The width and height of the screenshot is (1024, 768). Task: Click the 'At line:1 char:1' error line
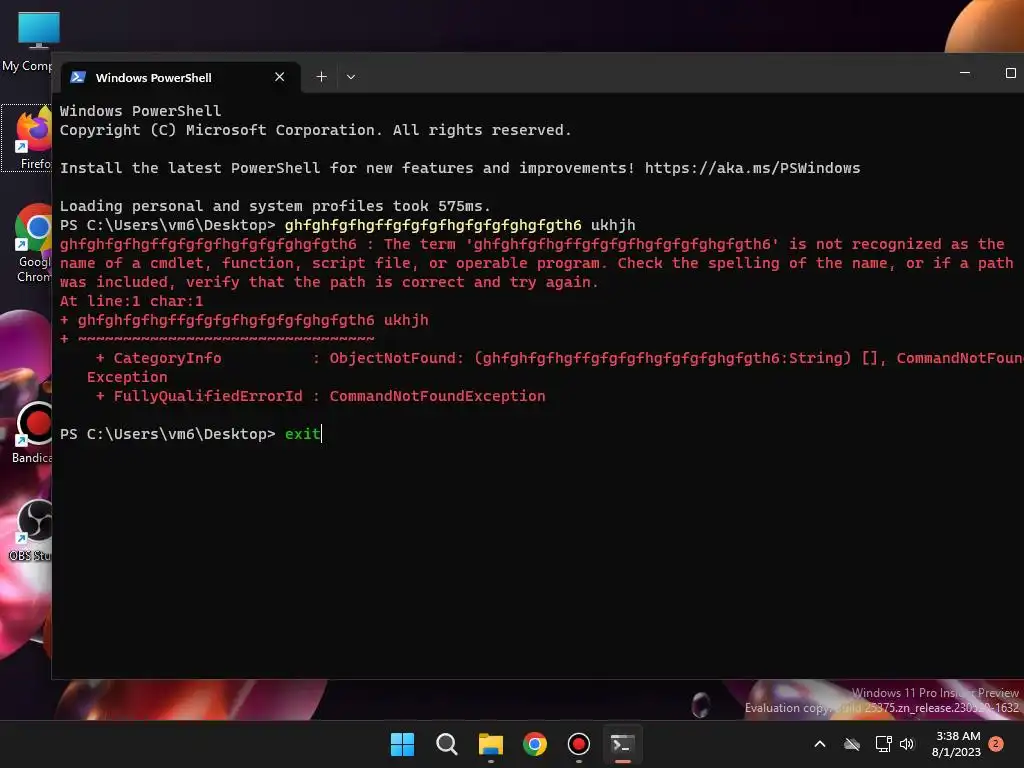131,301
